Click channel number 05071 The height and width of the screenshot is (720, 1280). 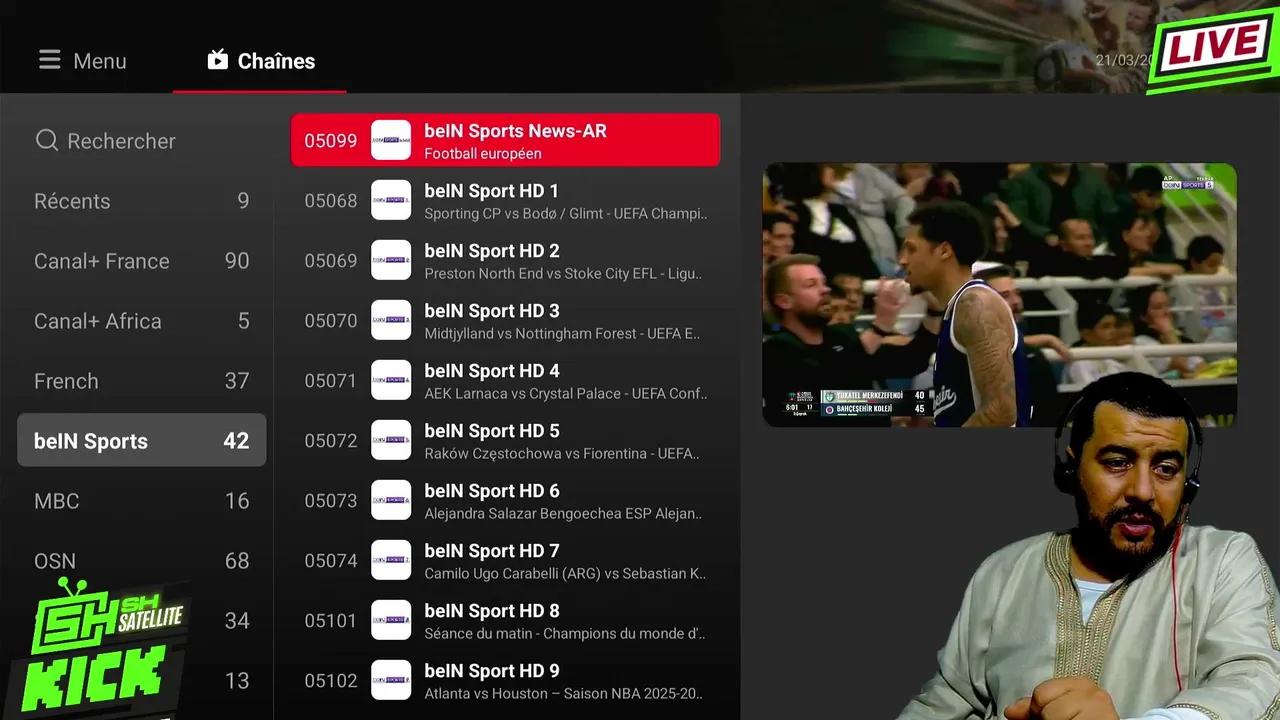331,381
